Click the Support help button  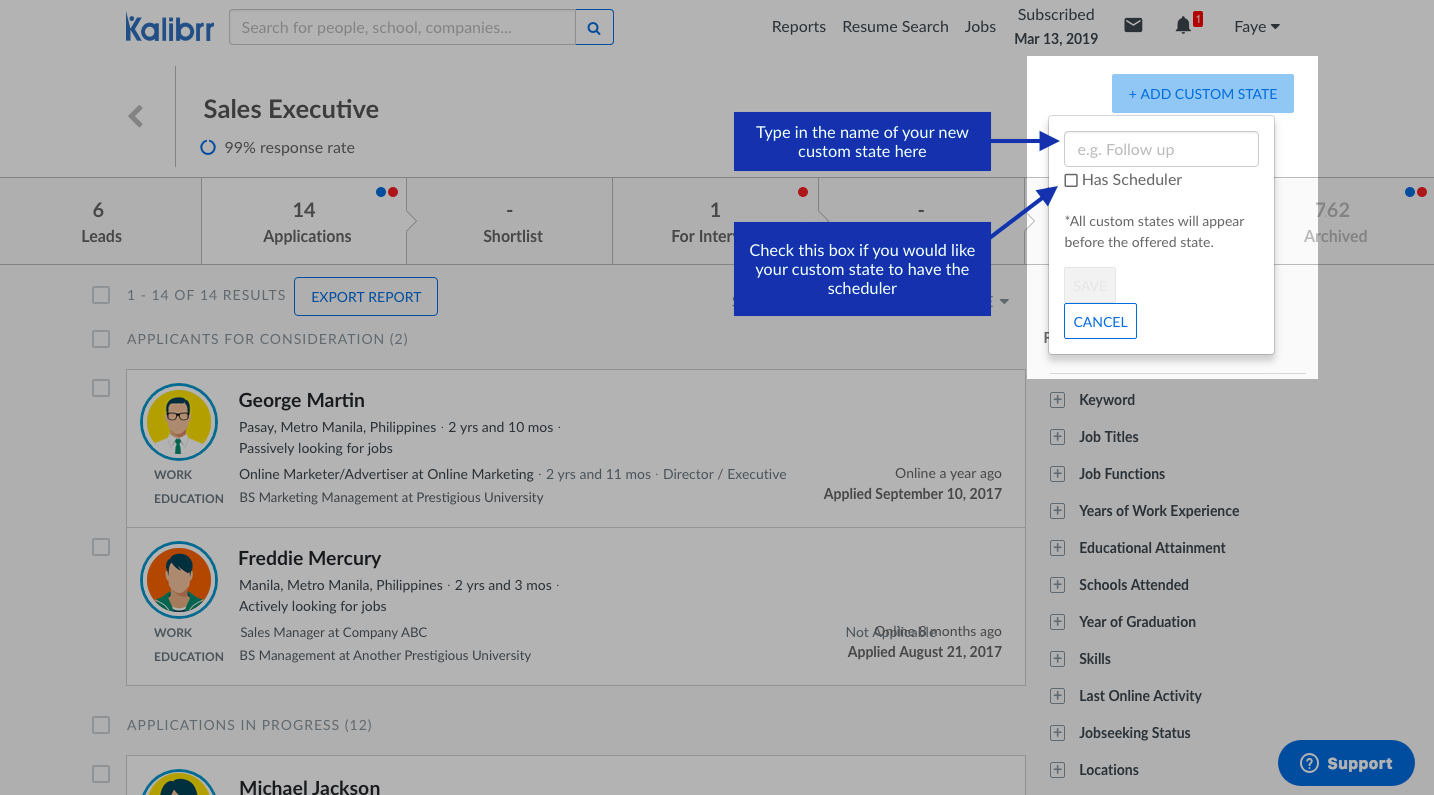(1346, 763)
